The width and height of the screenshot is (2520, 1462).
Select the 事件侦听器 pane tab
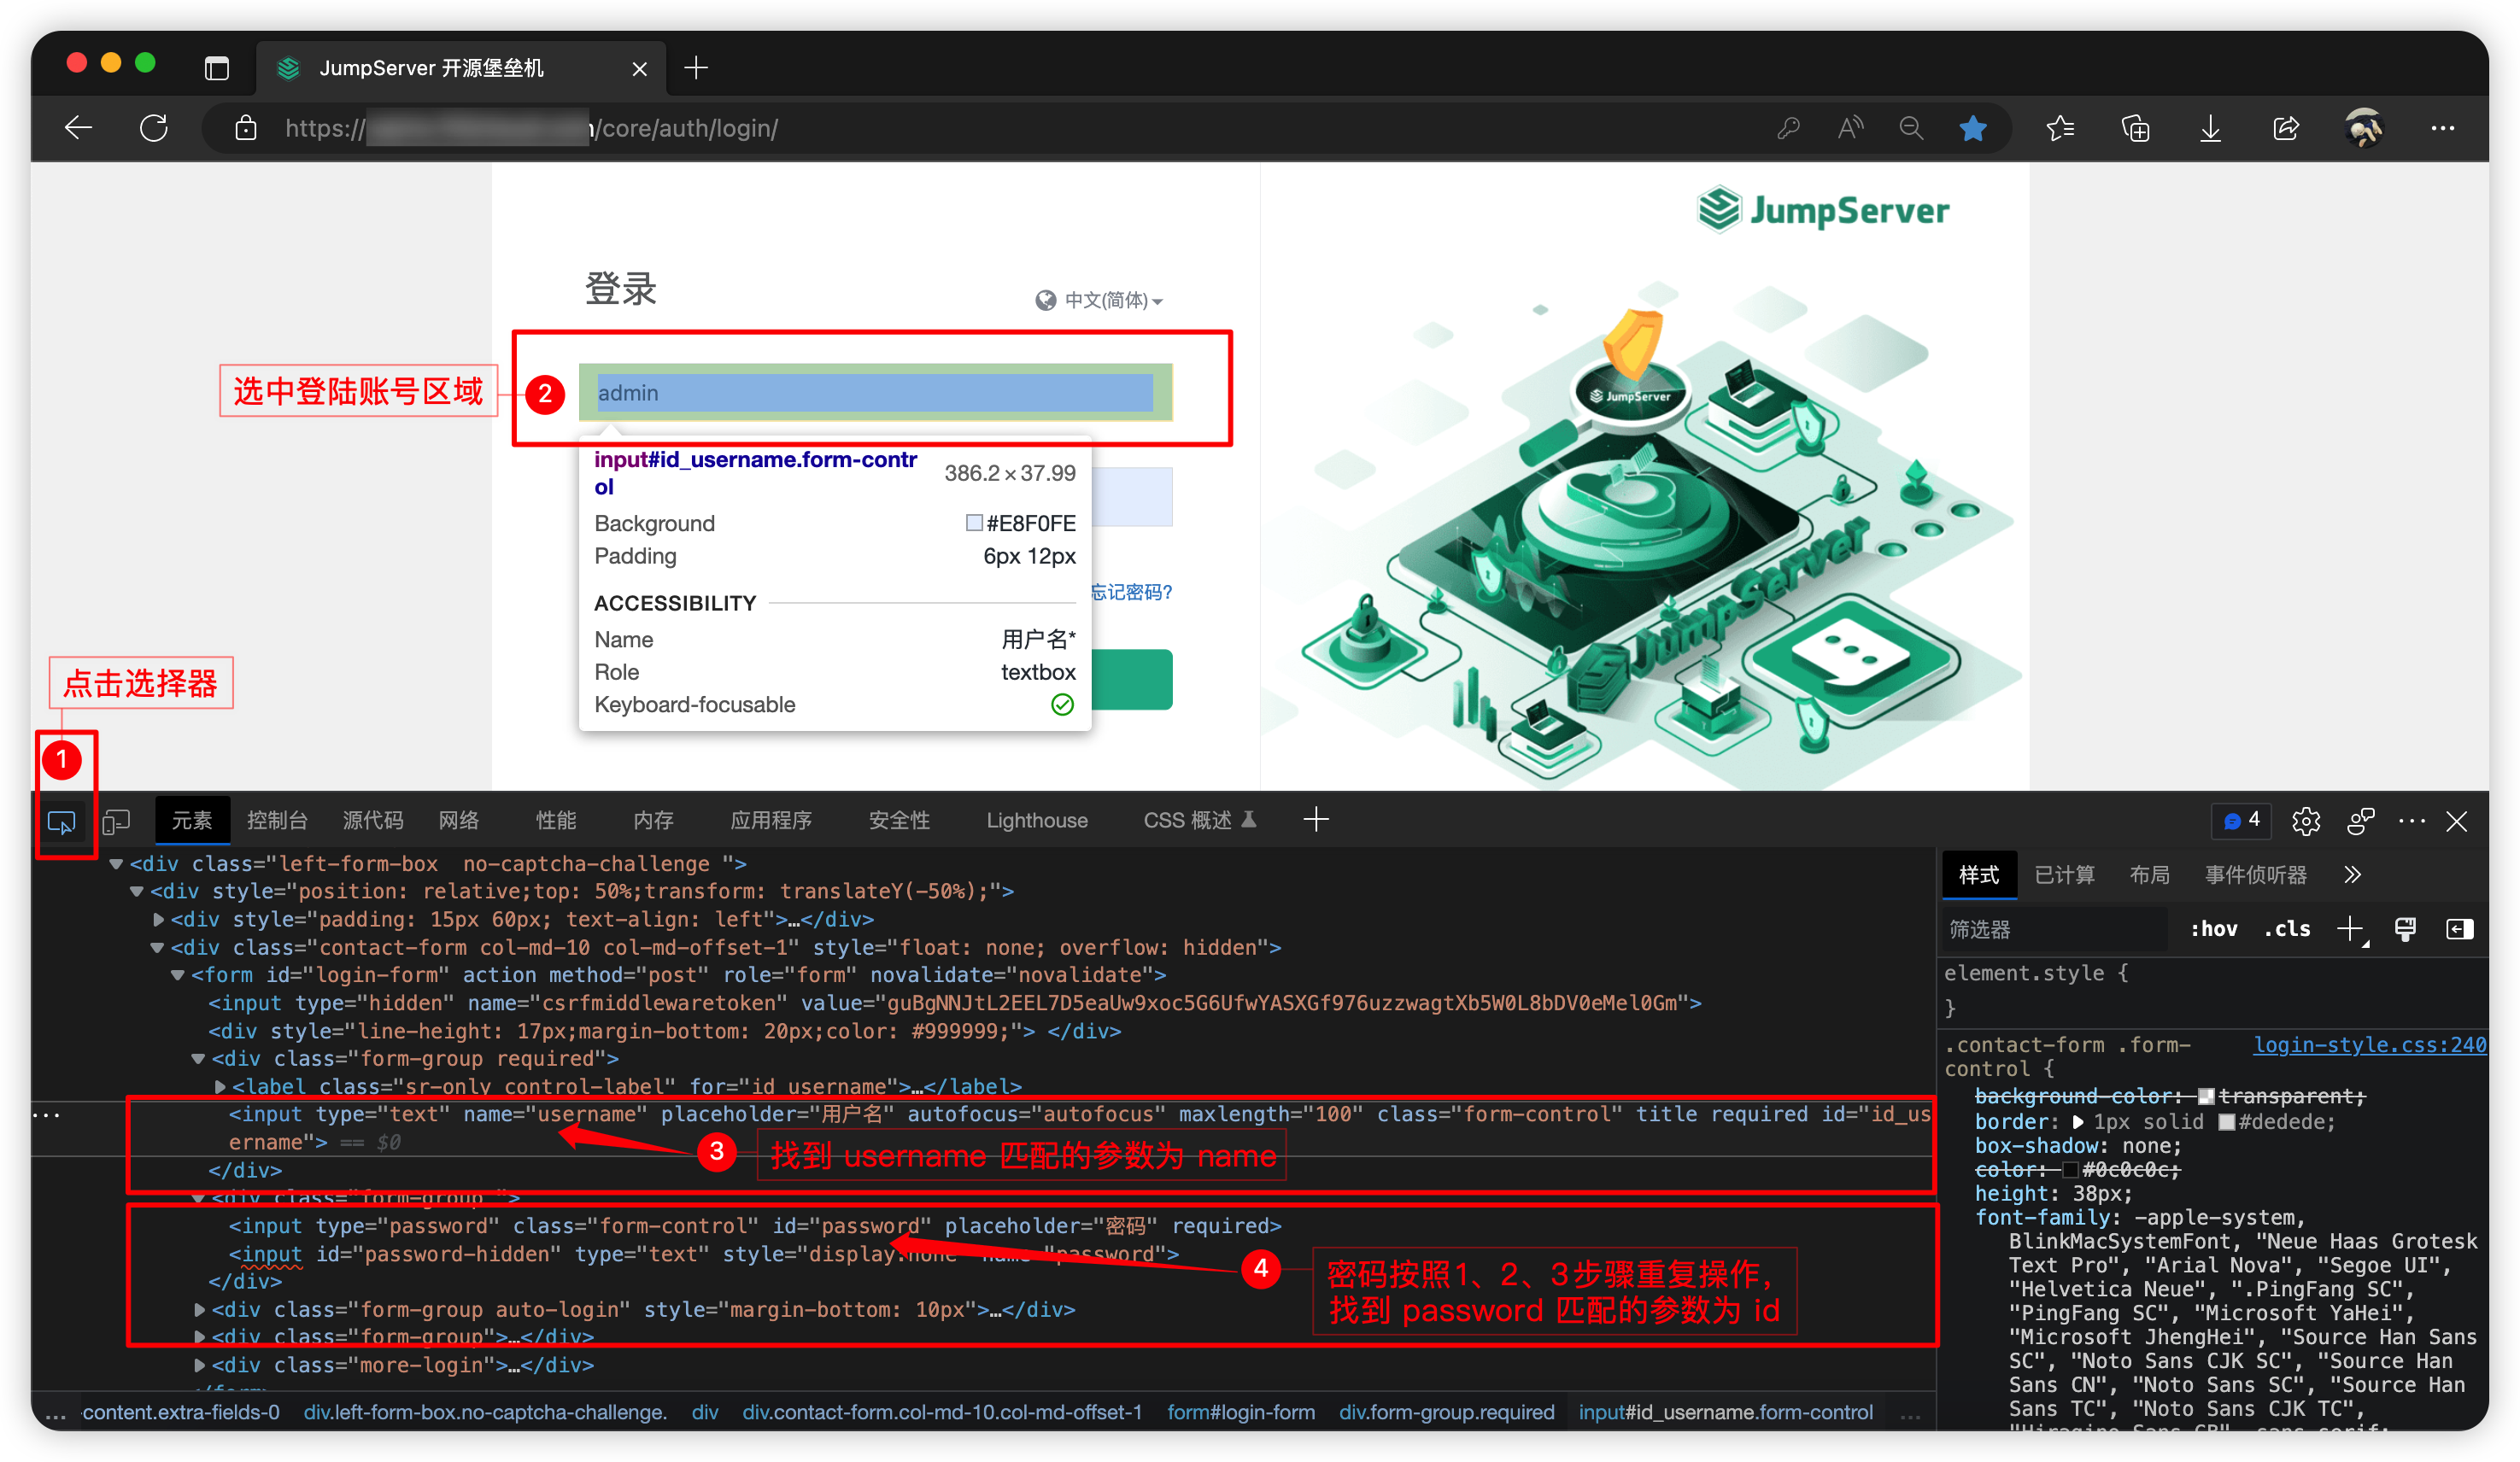[2256, 875]
